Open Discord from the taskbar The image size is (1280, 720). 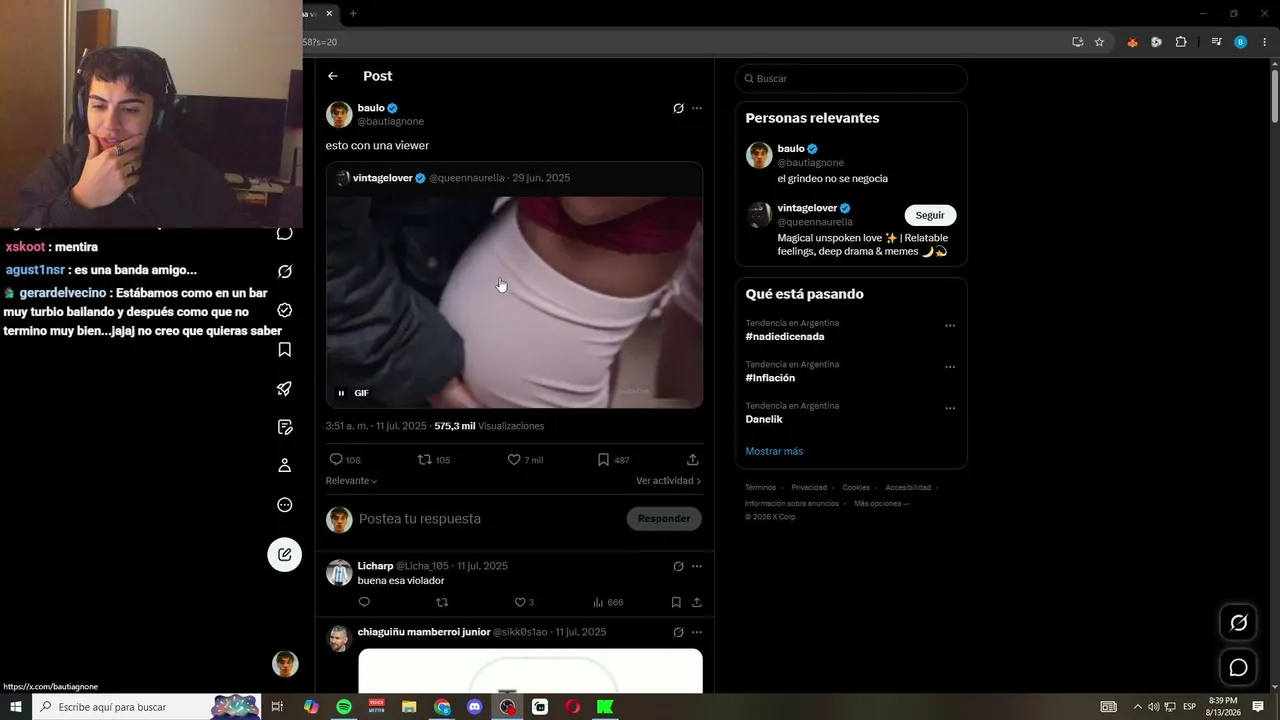[475, 707]
